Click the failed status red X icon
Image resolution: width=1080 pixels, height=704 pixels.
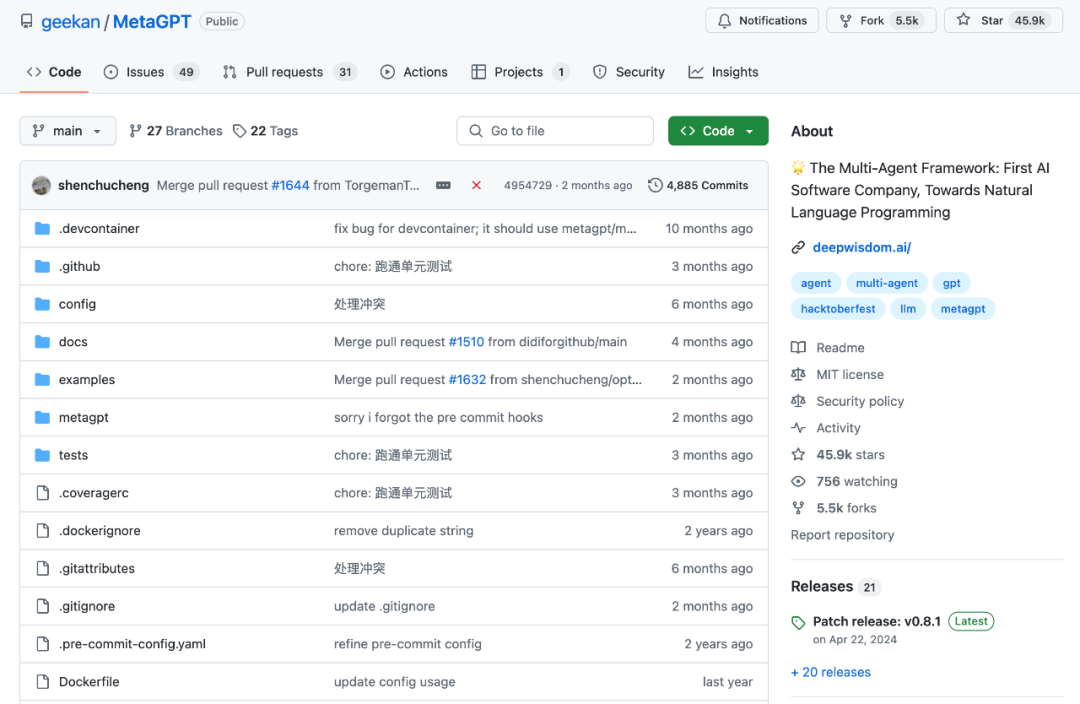[x=476, y=185]
